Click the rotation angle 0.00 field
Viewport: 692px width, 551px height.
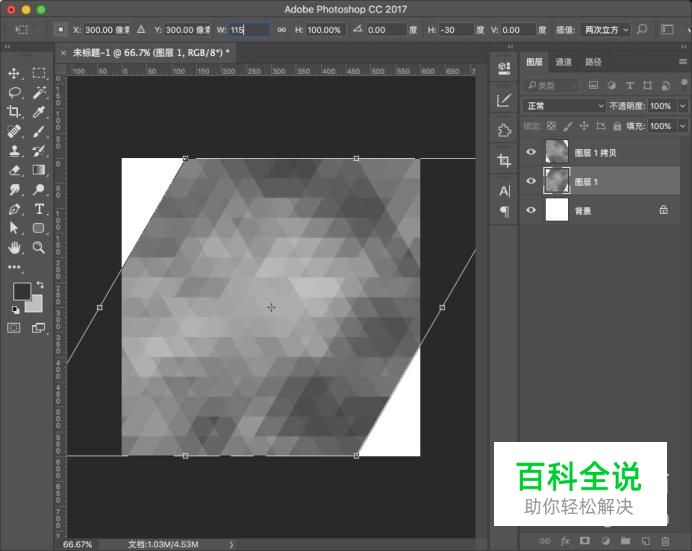386,30
